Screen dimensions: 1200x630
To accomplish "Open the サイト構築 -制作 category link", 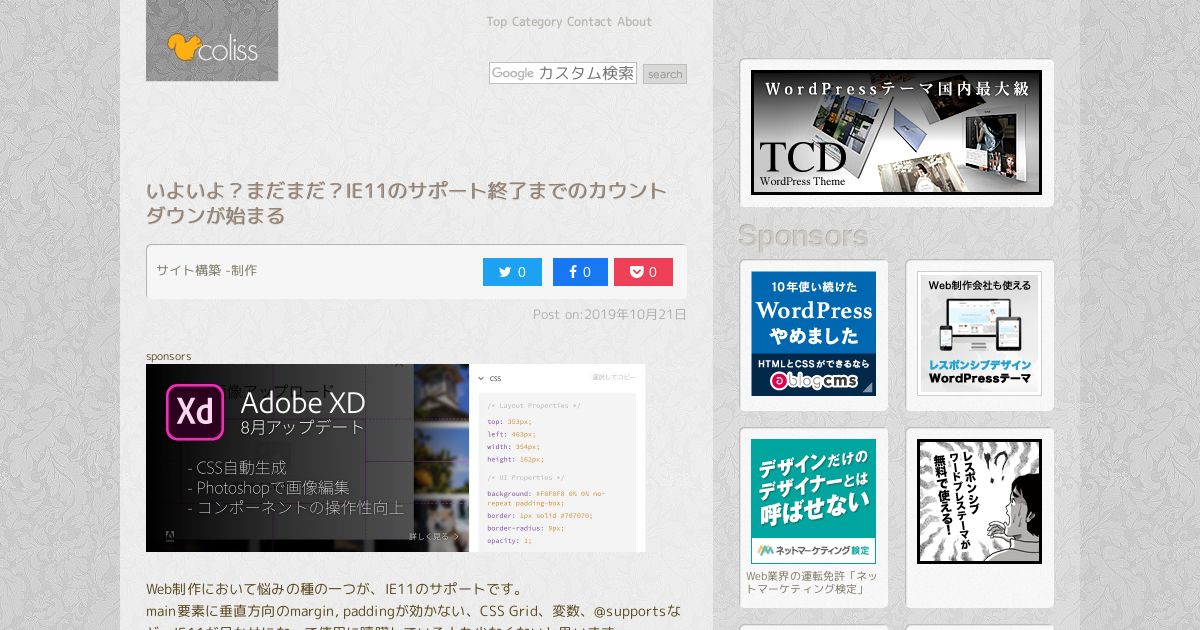I will pyautogui.click(x=206, y=270).
